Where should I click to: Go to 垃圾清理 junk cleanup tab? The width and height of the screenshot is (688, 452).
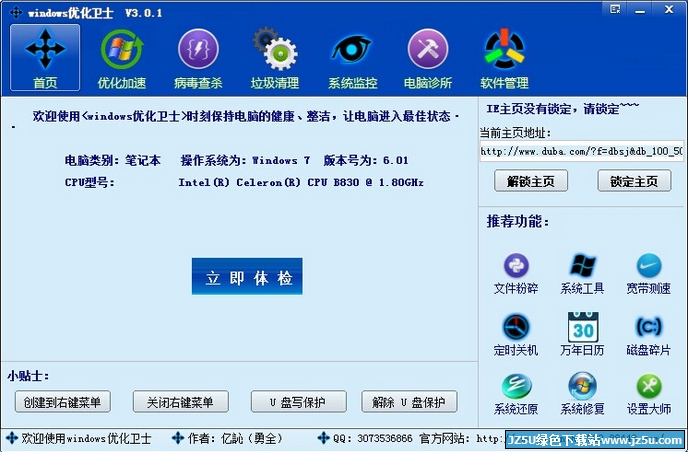tap(275, 57)
